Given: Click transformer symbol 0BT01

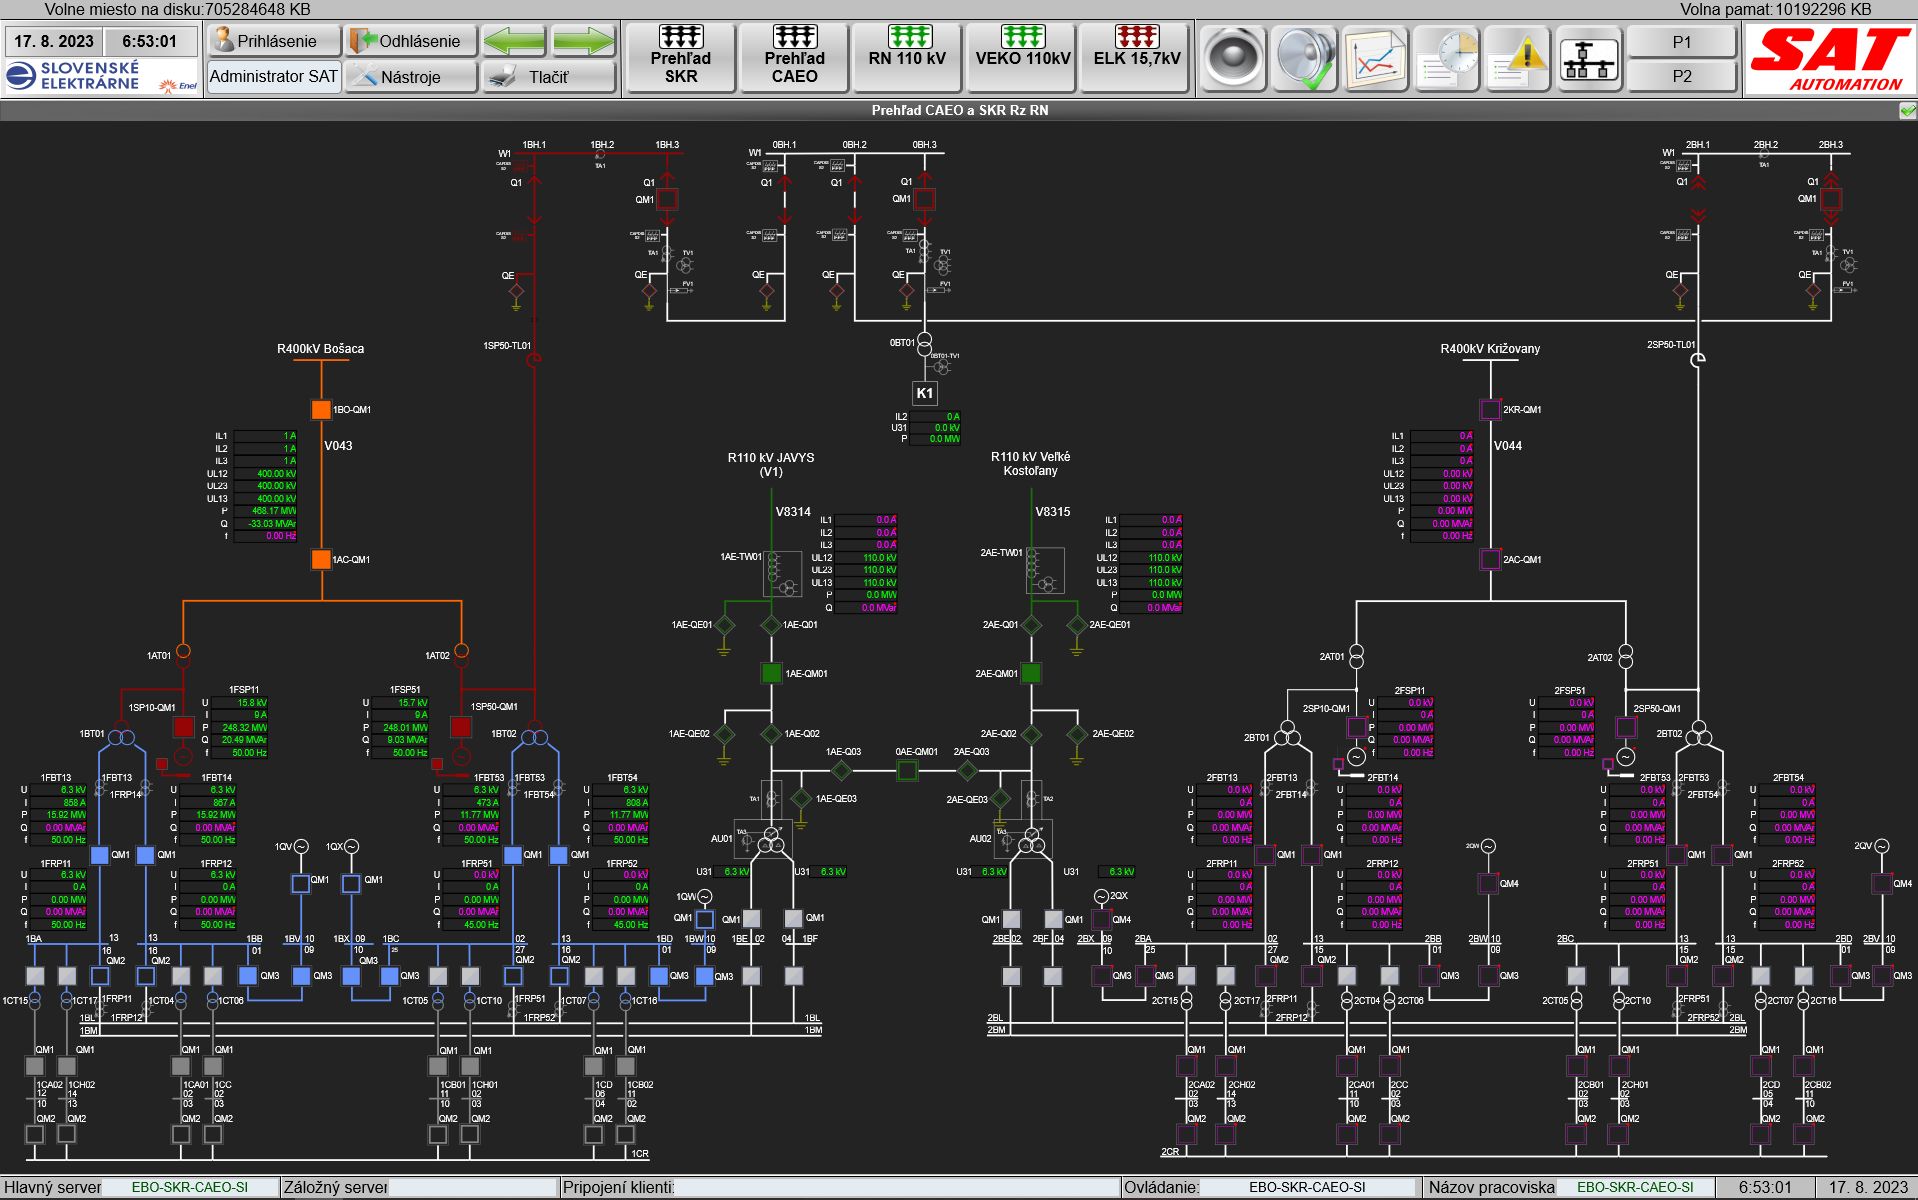Looking at the screenshot, I should 925,345.
